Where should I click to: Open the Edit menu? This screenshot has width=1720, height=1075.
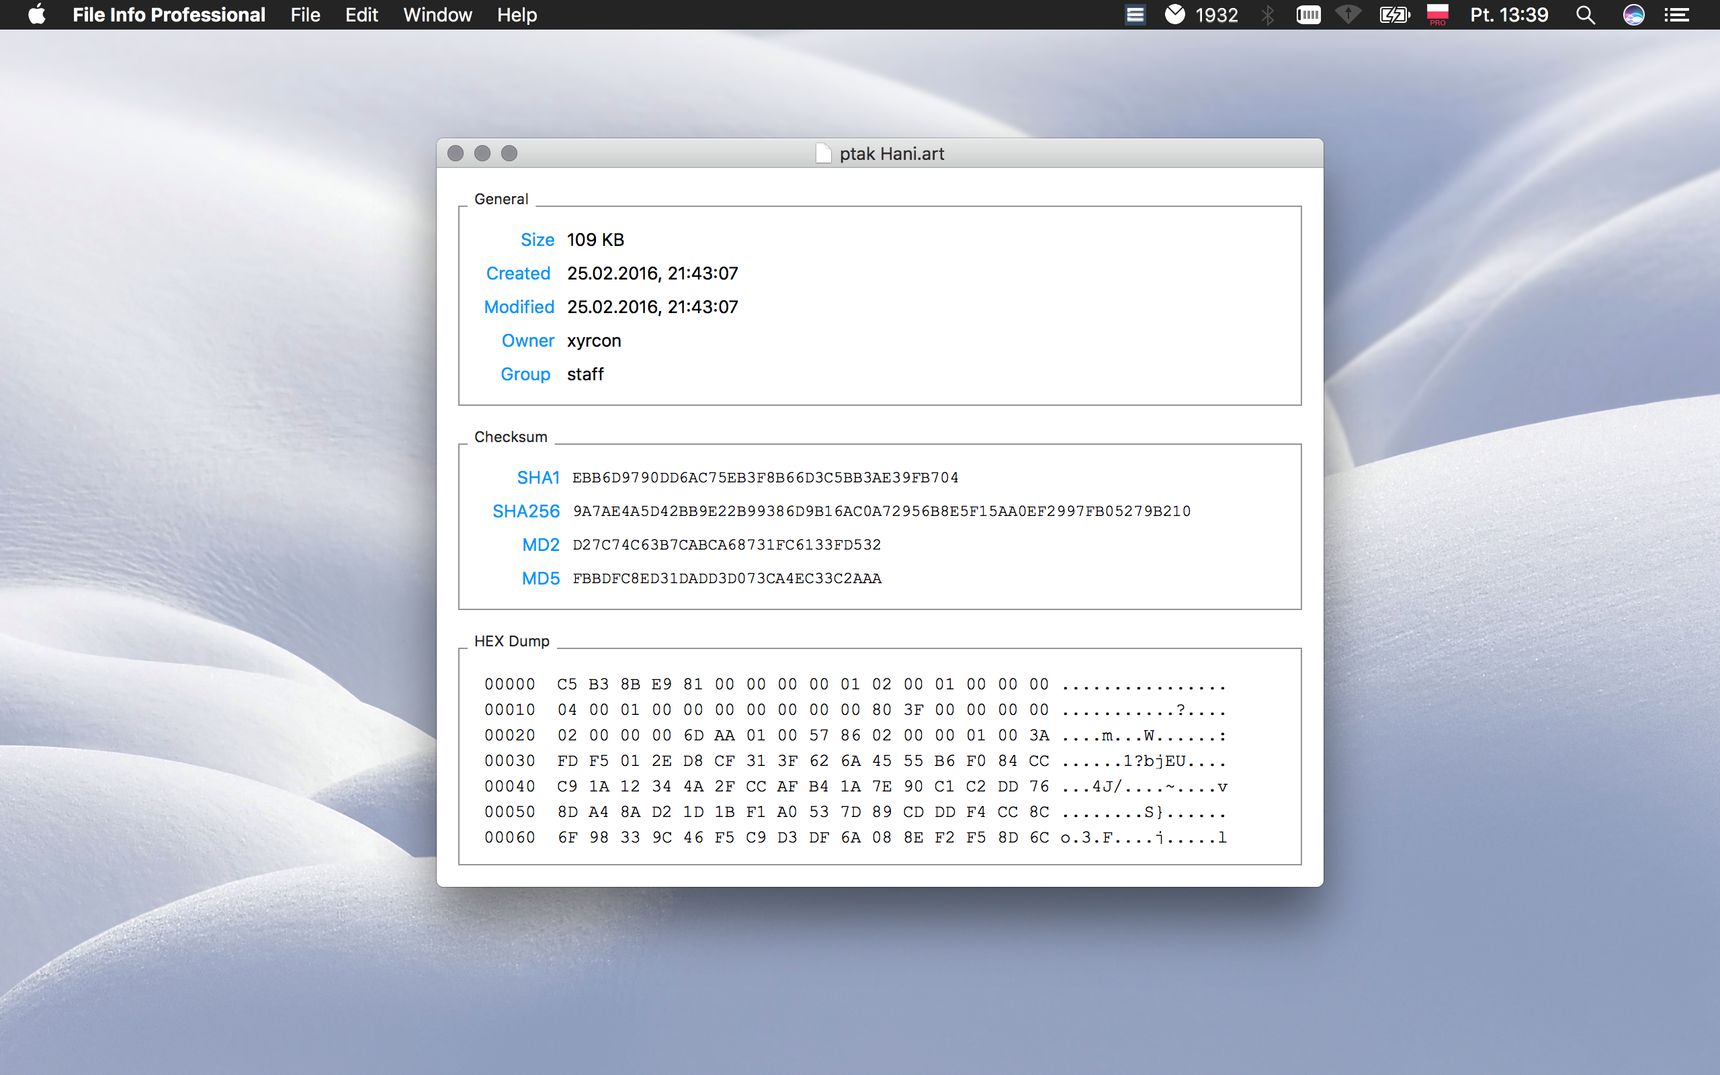coord(361,15)
